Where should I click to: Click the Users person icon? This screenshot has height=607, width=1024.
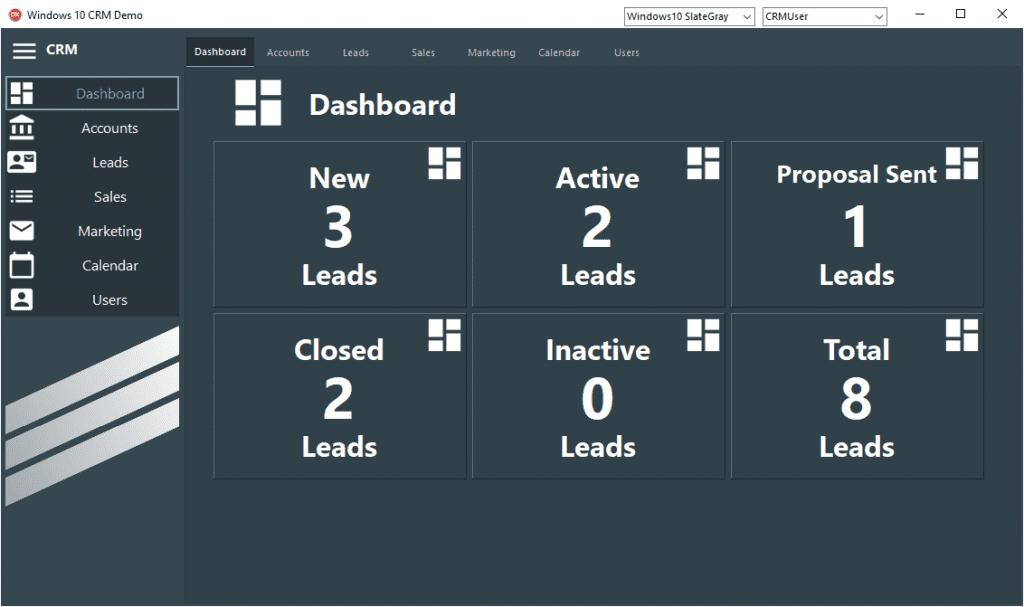pos(22,299)
